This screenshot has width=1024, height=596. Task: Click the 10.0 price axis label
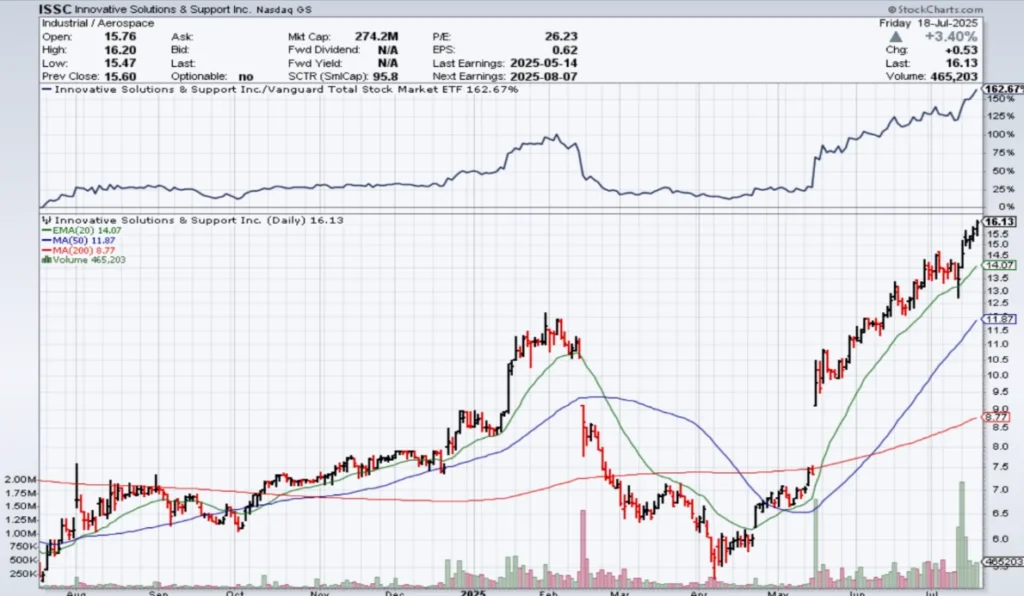[x=998, y=375]
